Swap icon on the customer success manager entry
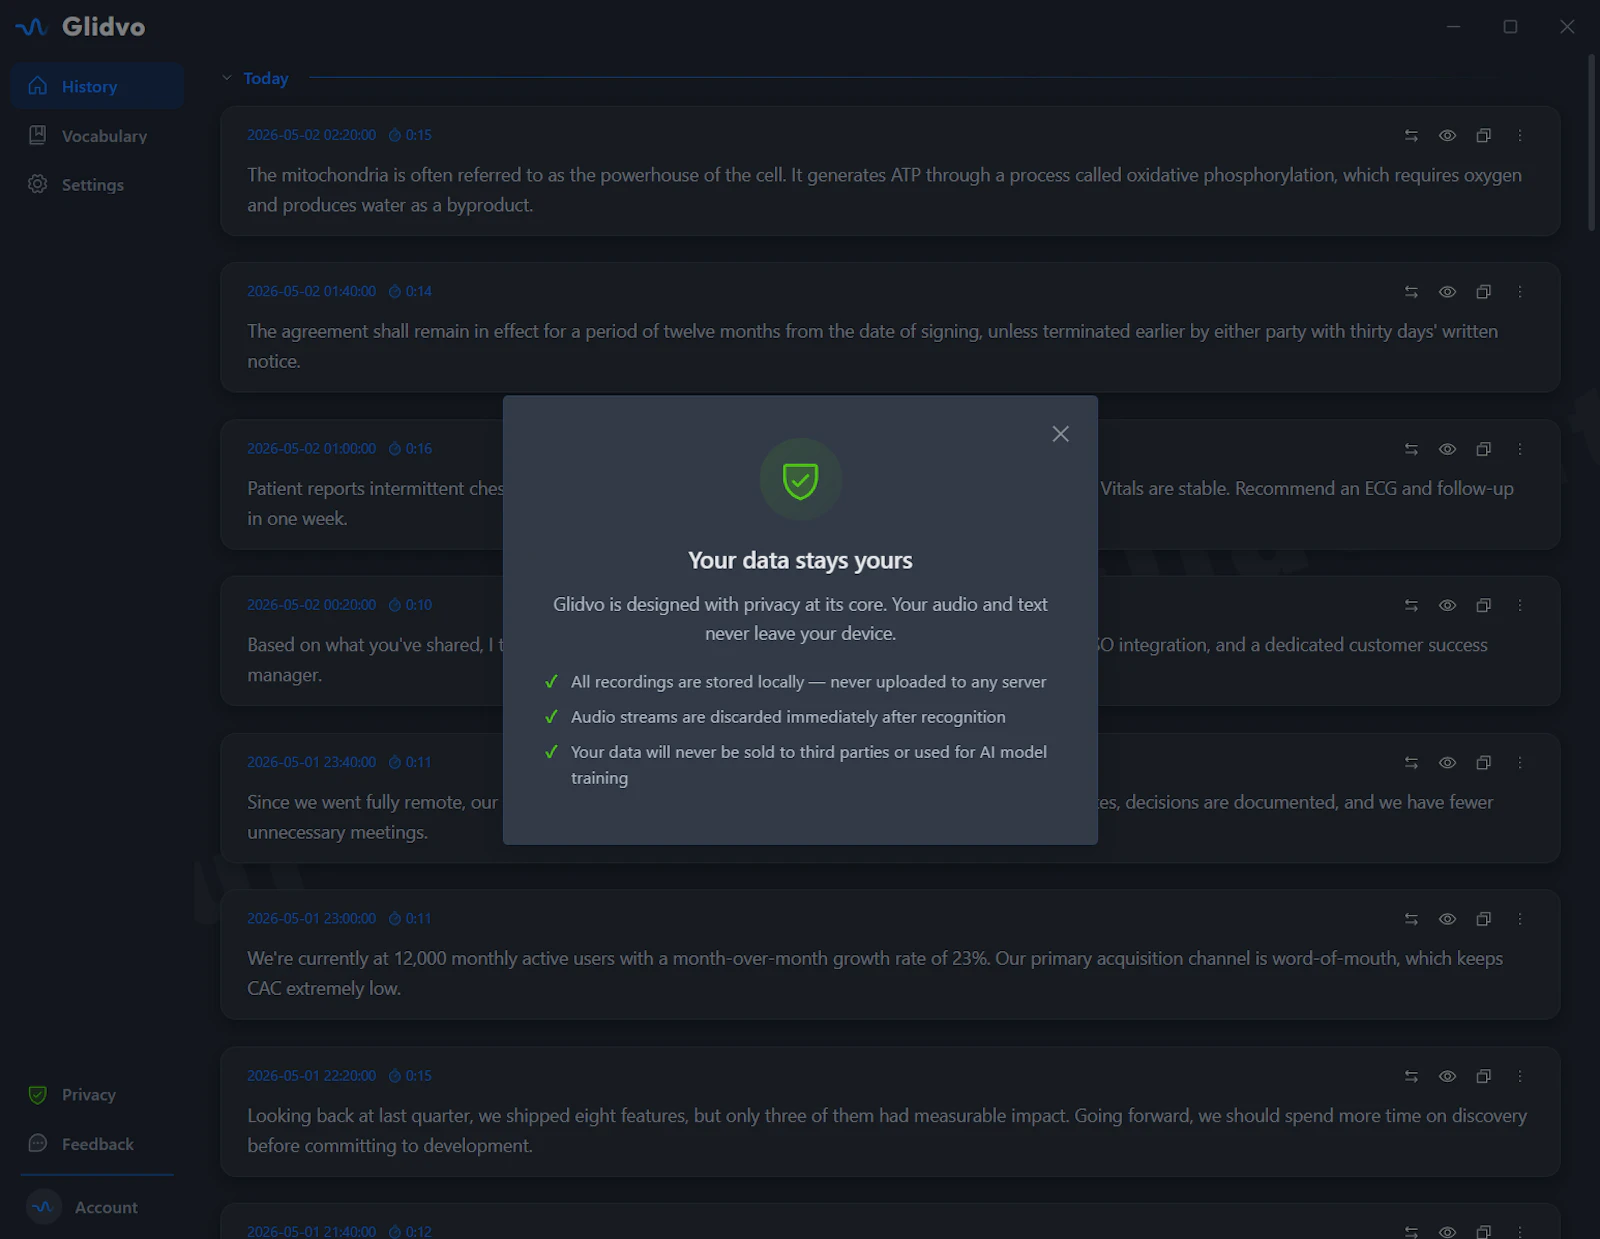This screenshot has width=1600, height=1239. pyautogui.click(x=1411, y=605)
